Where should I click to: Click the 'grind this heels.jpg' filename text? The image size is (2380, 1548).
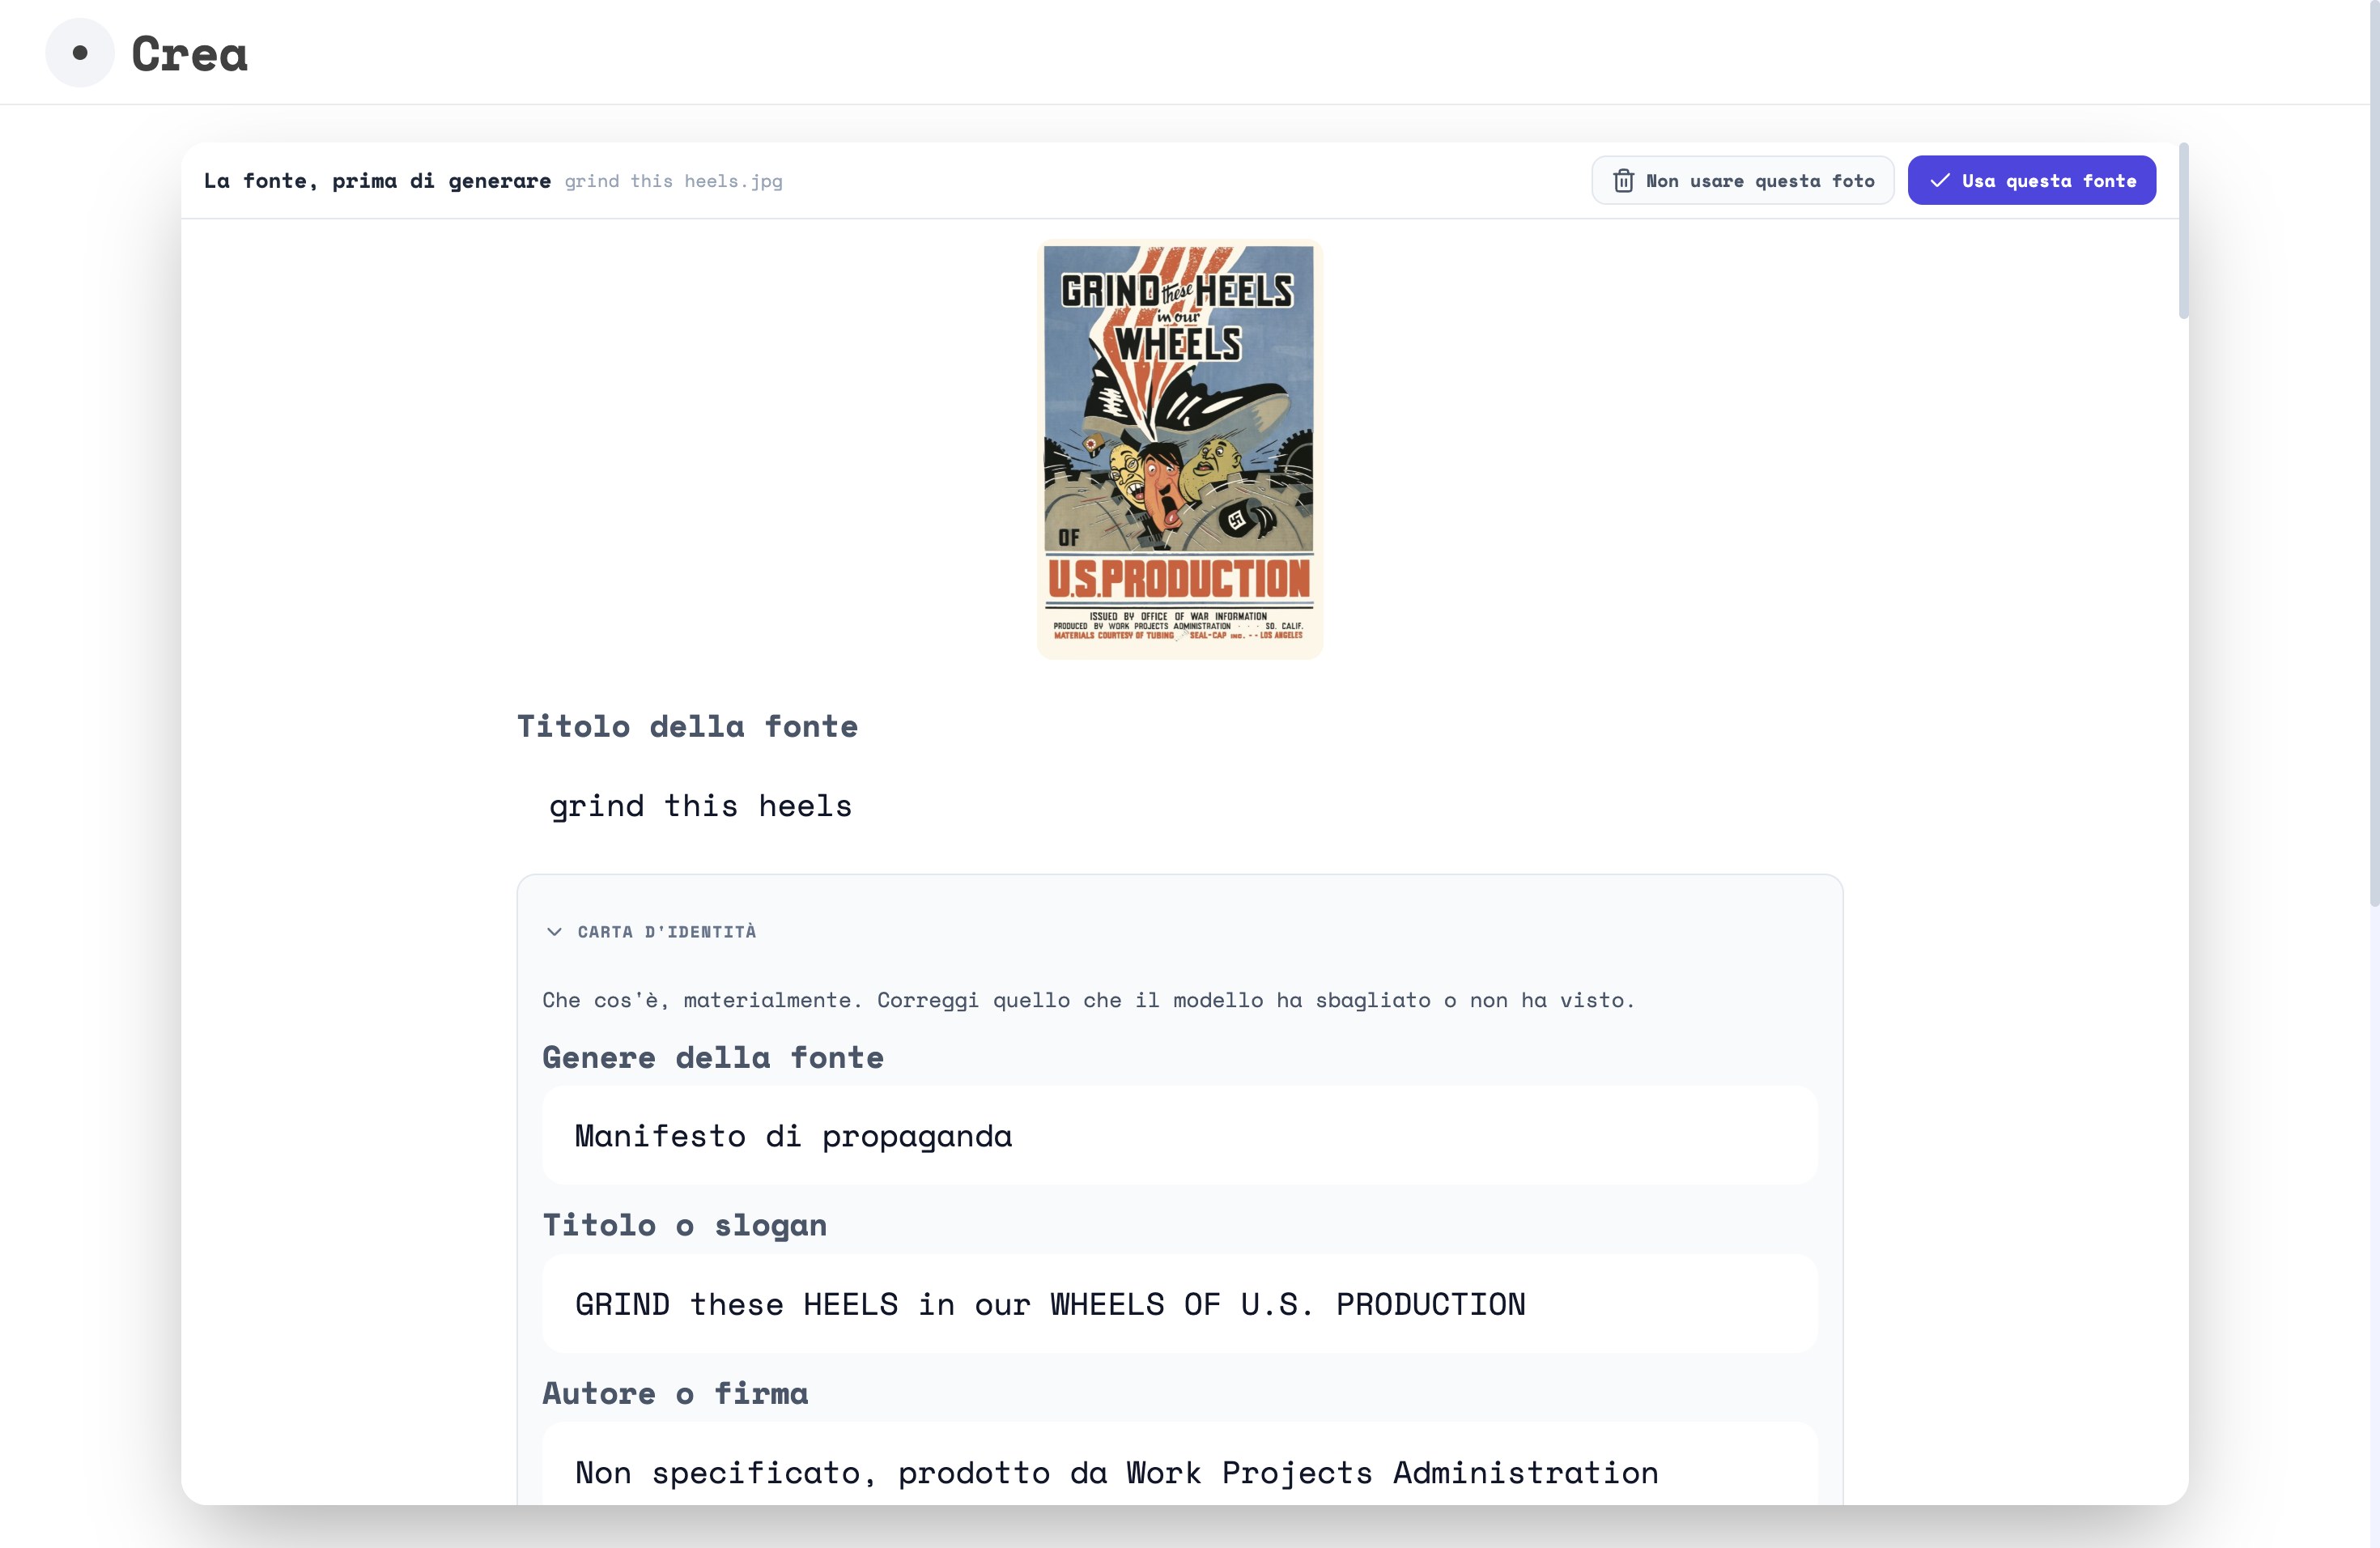point(673,181)
